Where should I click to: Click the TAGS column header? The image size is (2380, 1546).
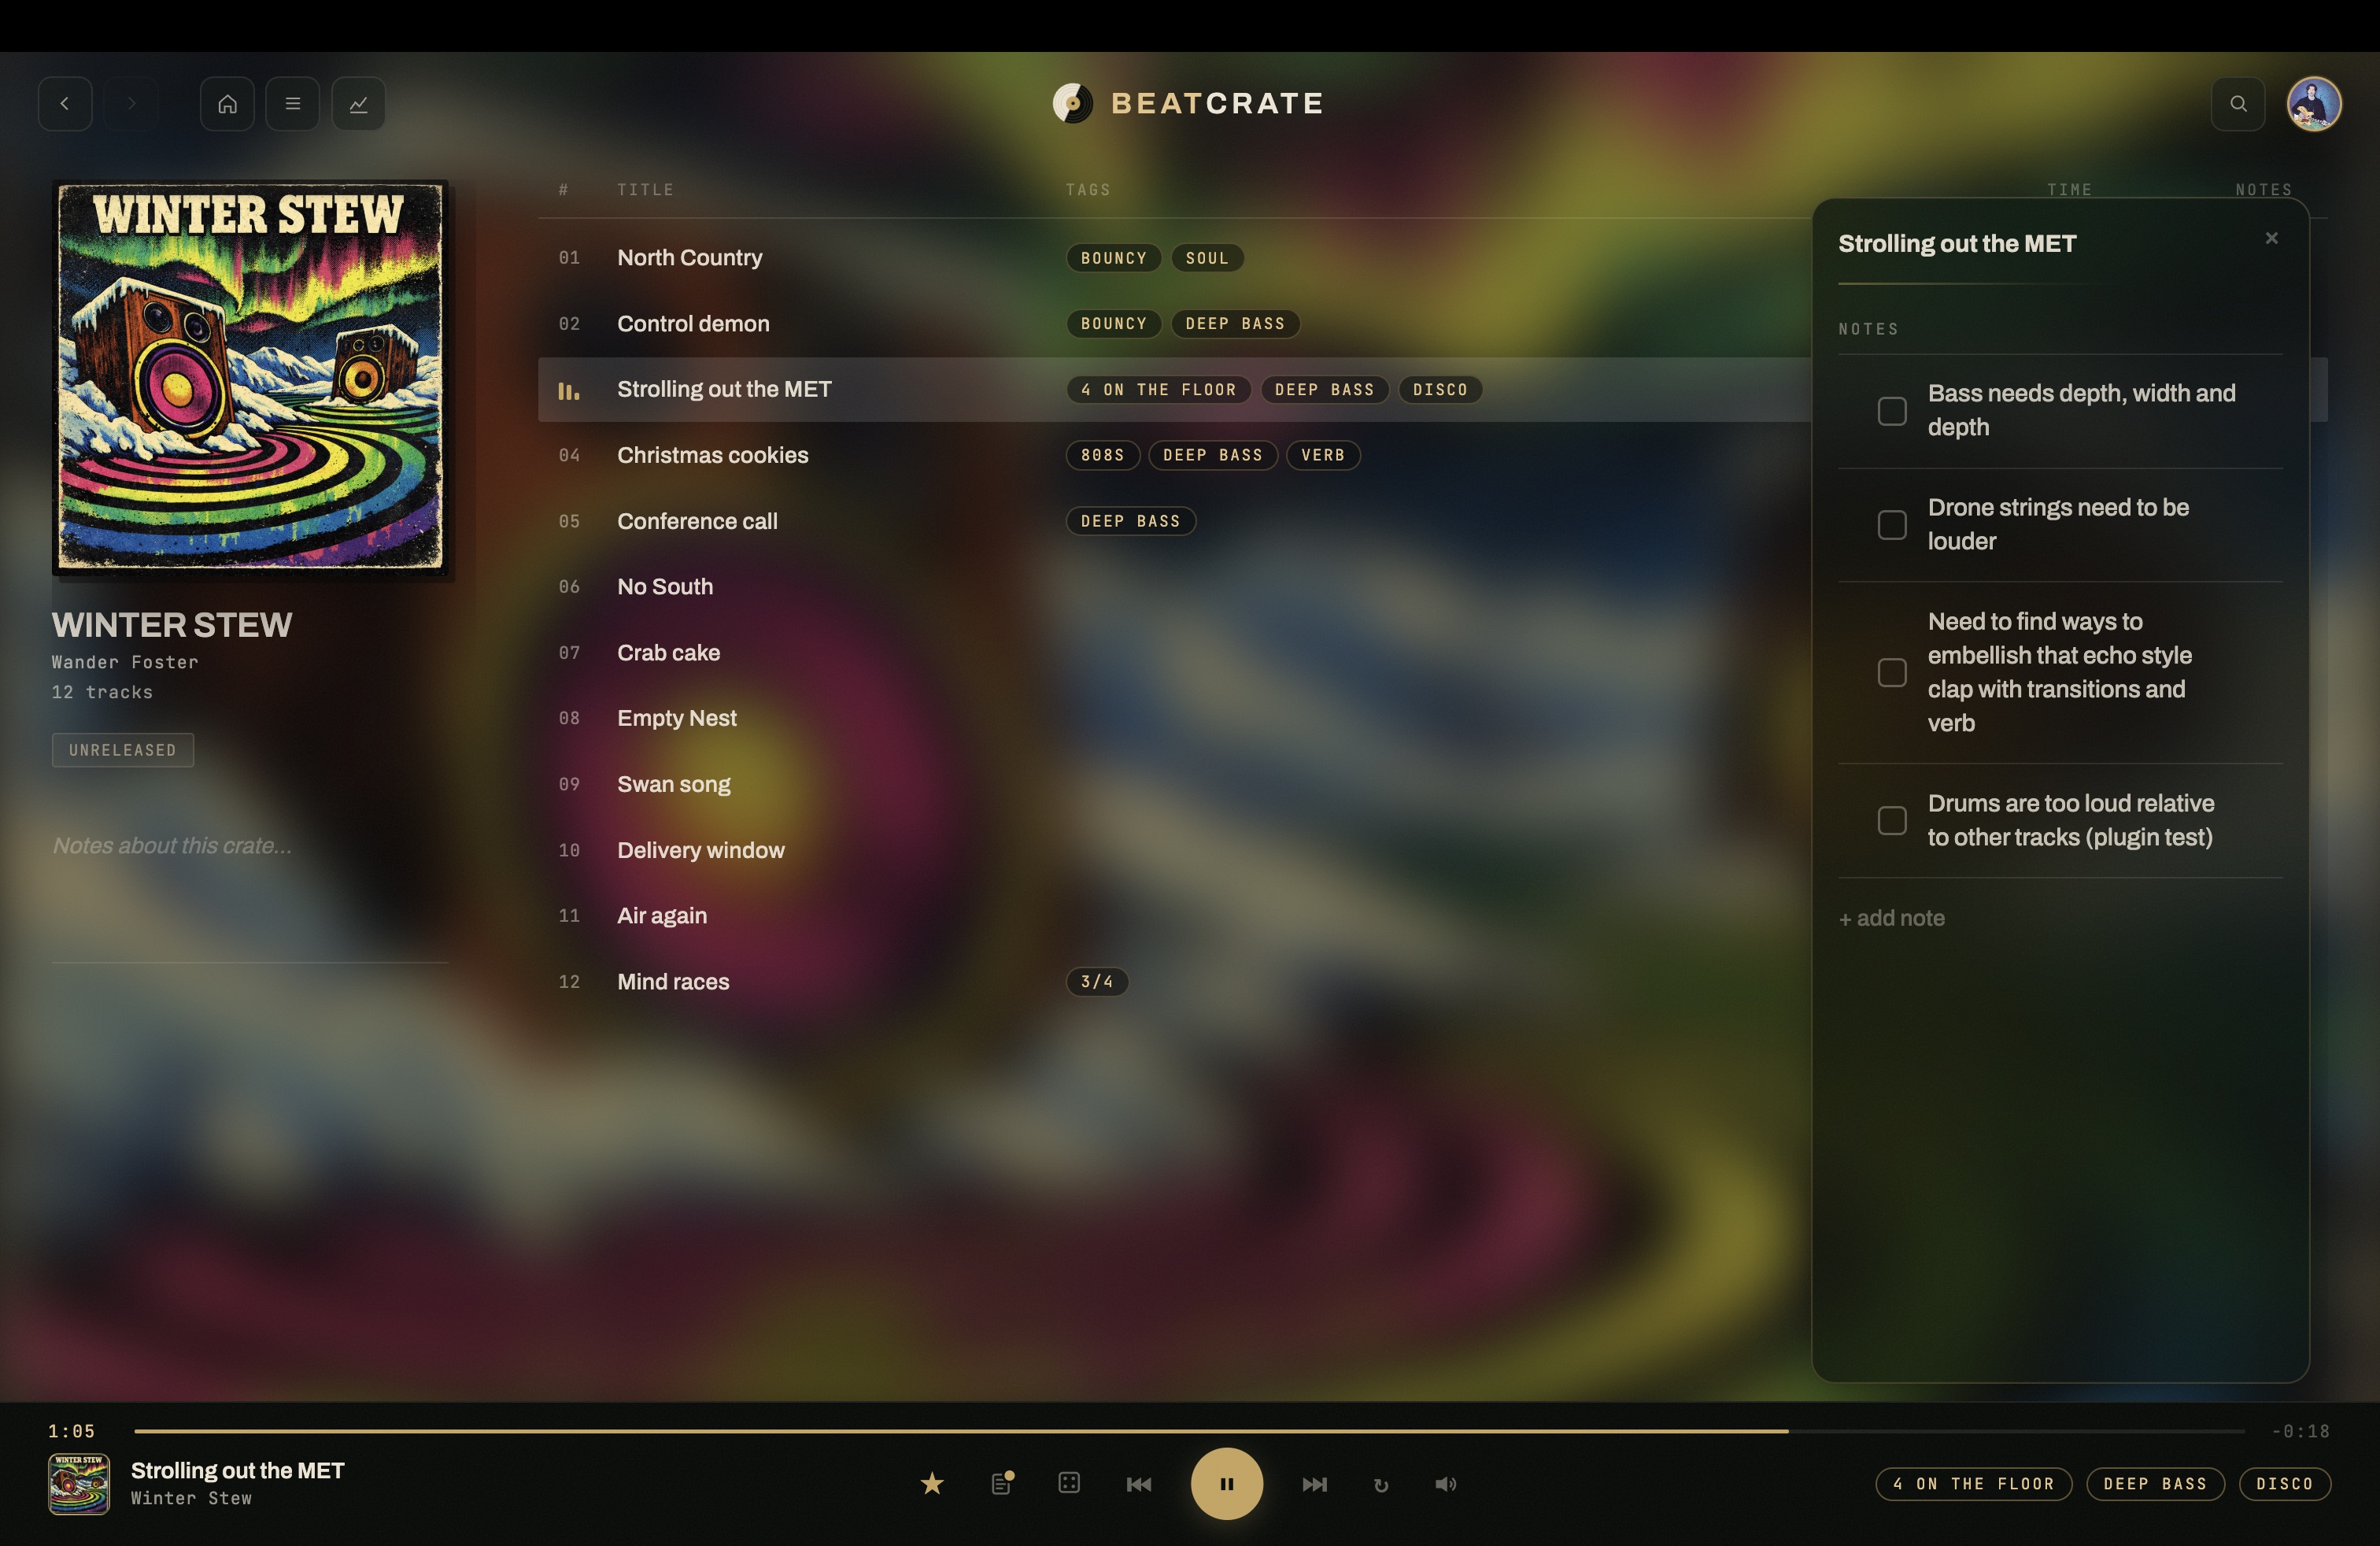[1088, 190]
